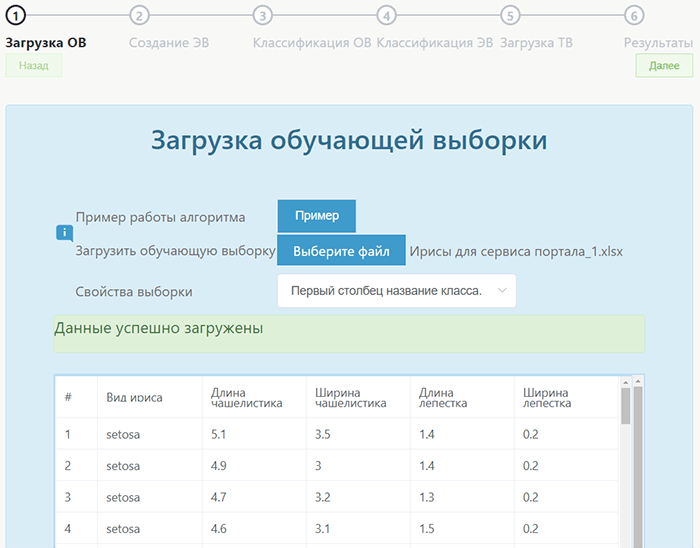
Task: Select setosa in row 1
Action: point(123,435)
